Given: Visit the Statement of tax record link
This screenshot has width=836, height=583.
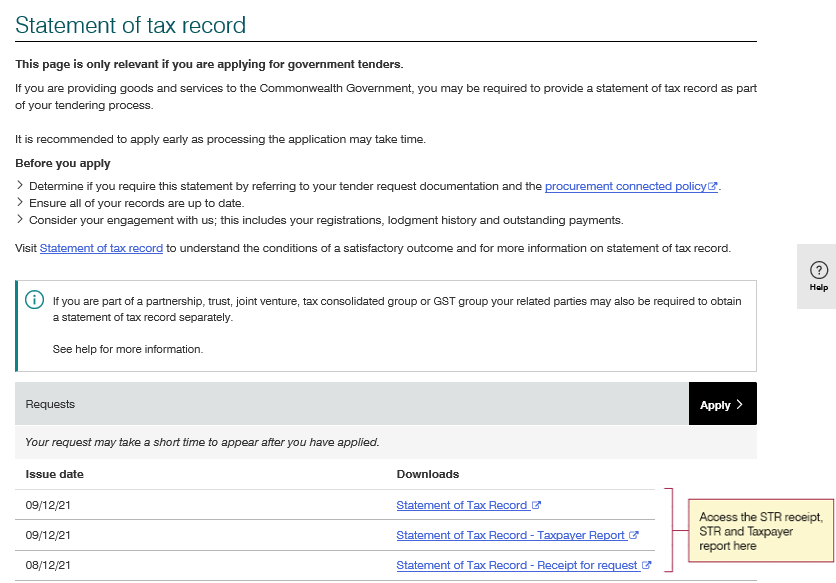Looking at the screenshot, I should pos(100,247).
